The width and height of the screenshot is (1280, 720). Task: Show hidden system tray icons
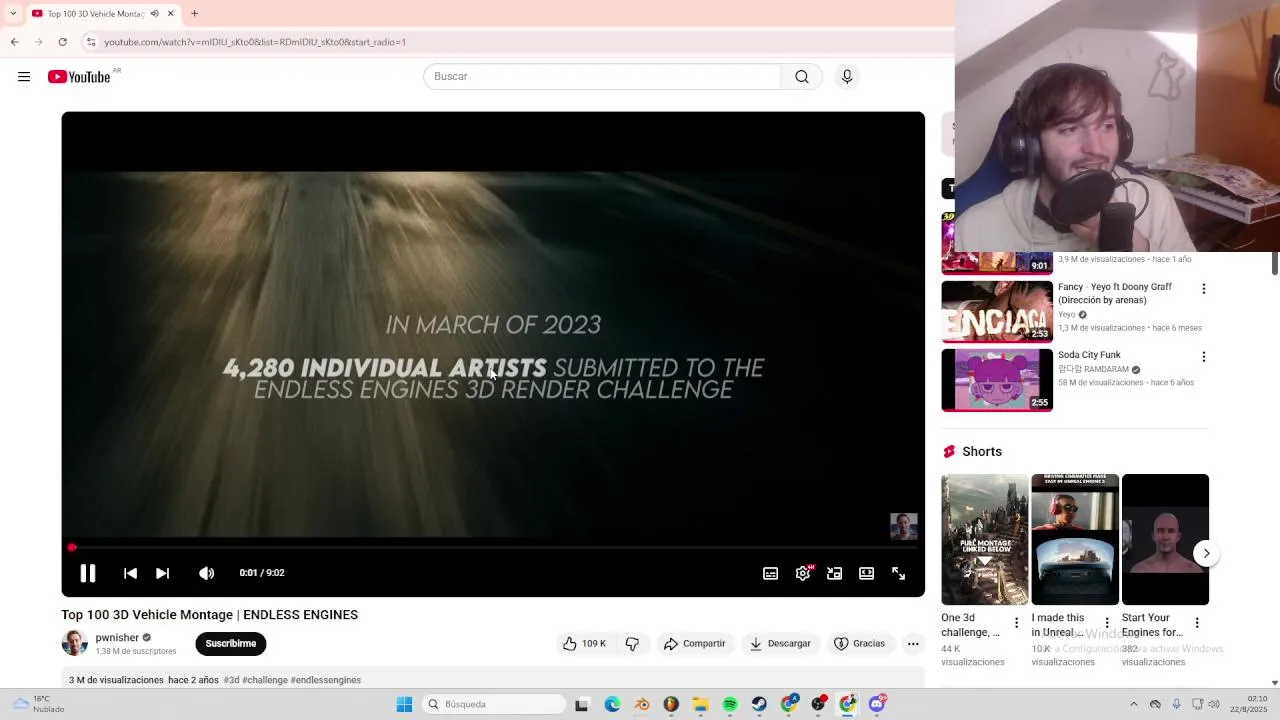pyautogui.click(x=1133, y=704)
